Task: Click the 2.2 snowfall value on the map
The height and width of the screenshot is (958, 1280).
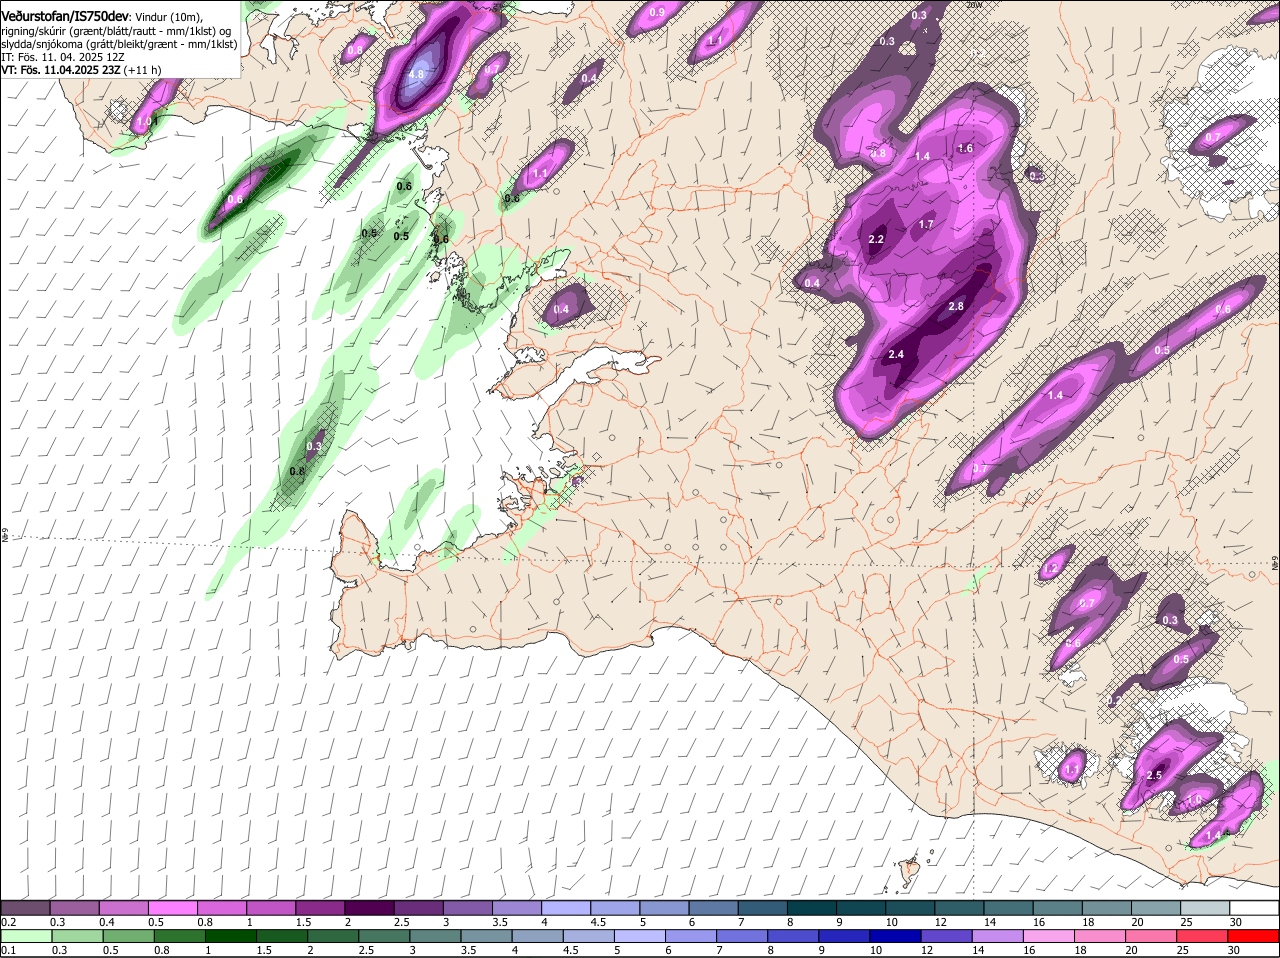Action: 877,239
